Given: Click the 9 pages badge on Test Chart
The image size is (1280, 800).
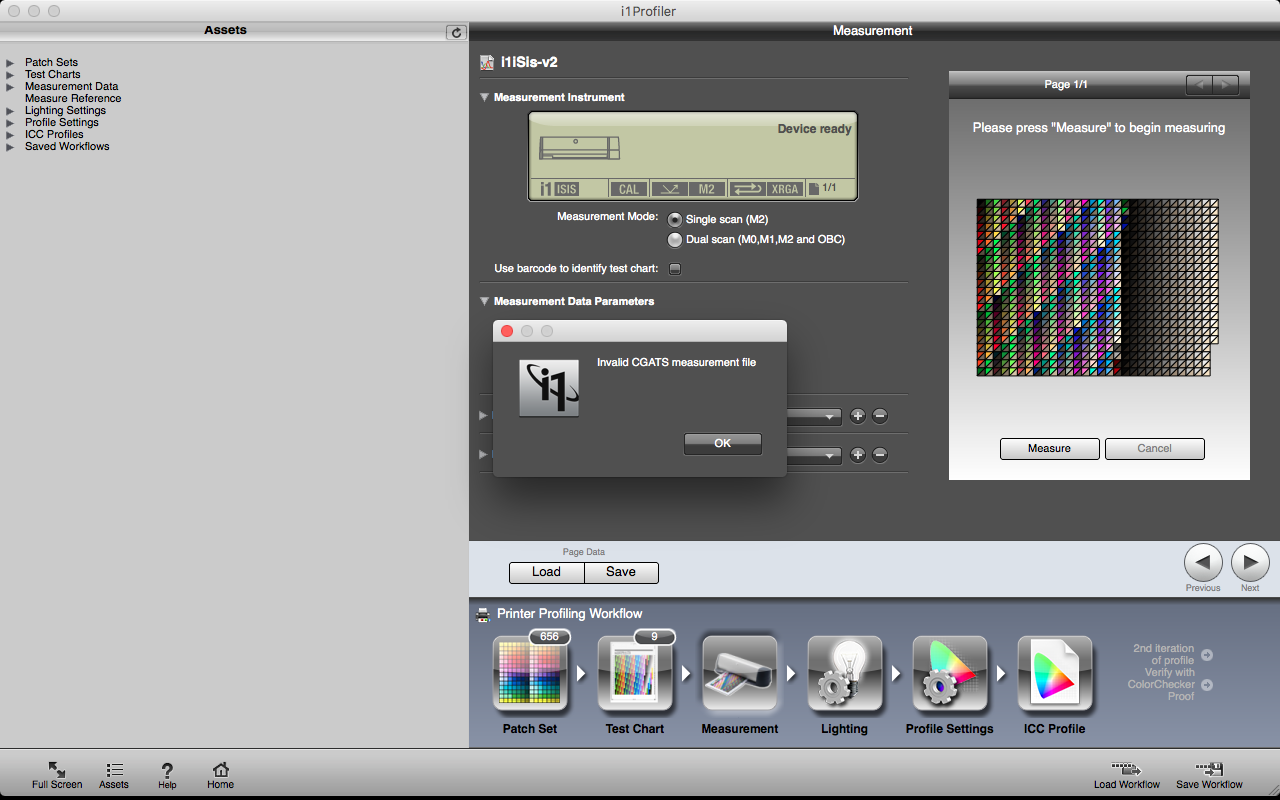Looking at the screenshot, I should click(654, 637).
